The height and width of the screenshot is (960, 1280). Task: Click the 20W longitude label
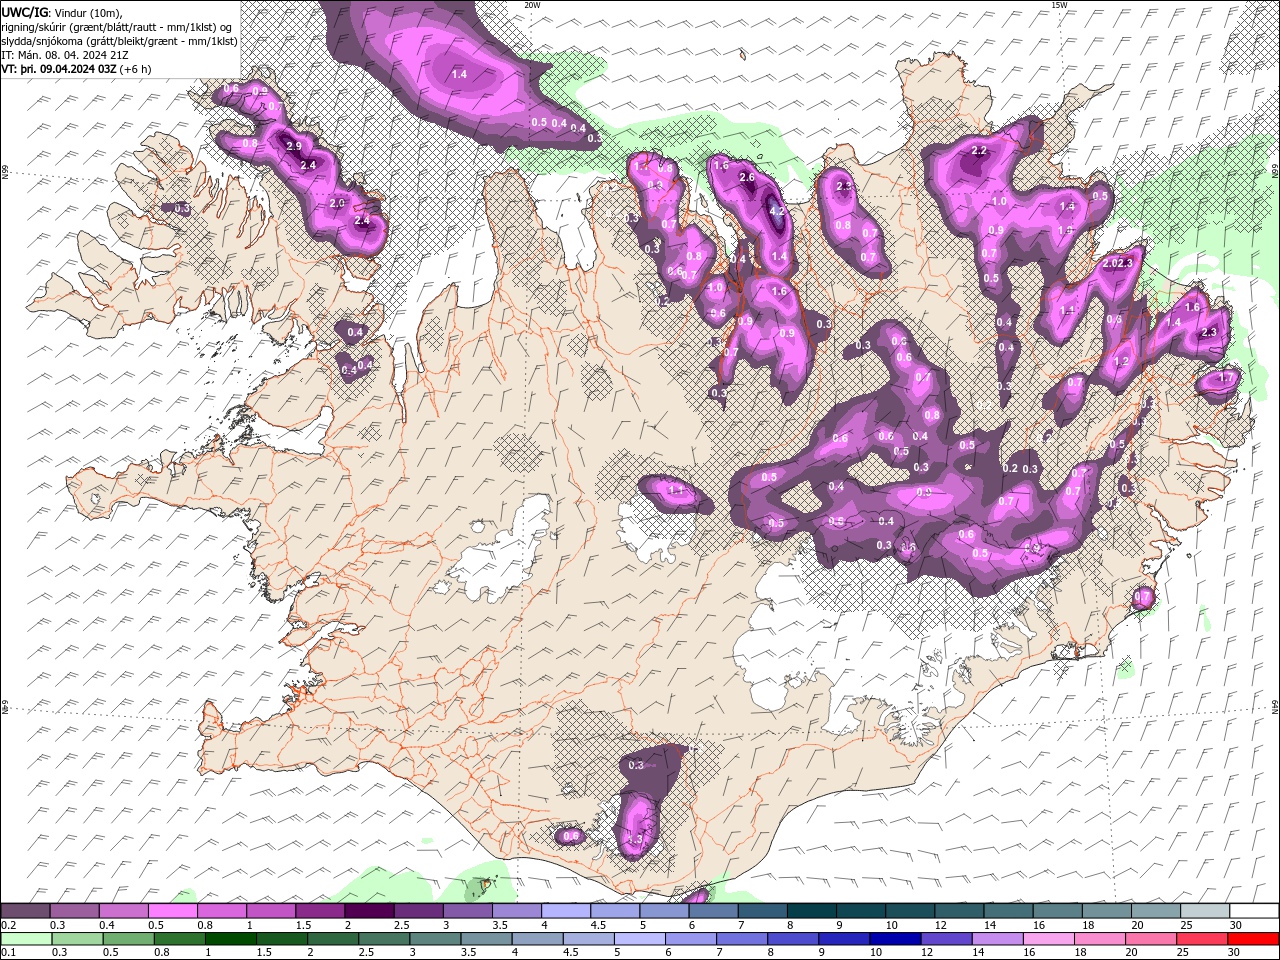[x=532, y=5]
